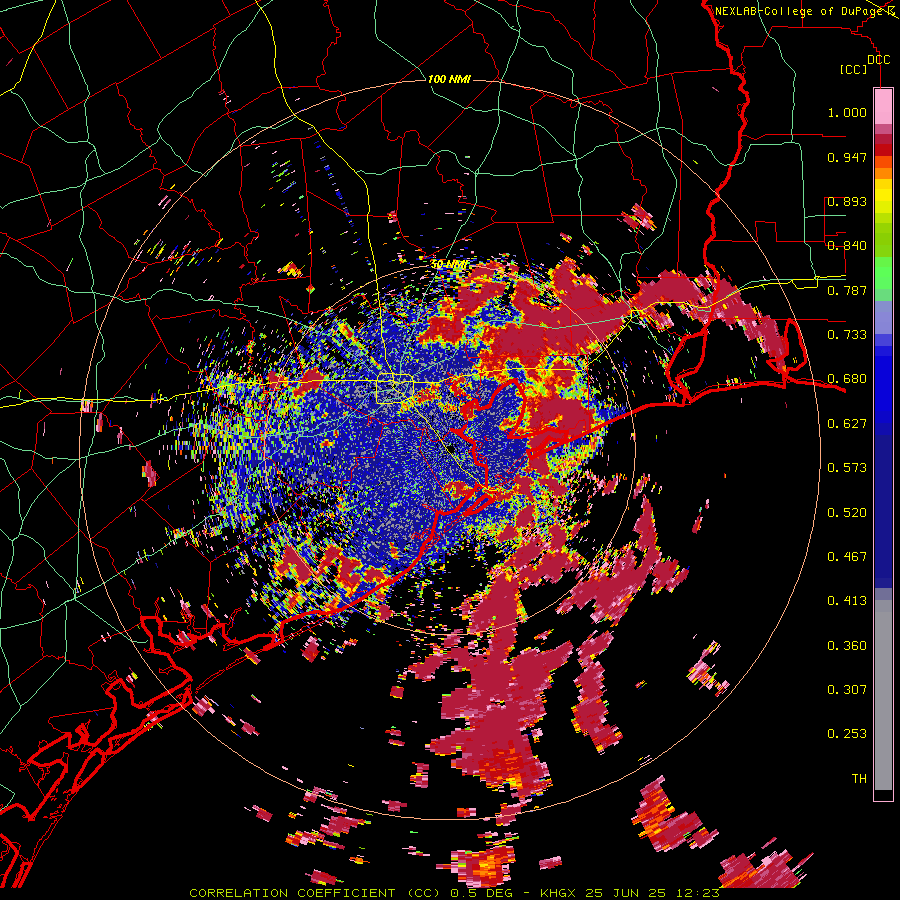Click the 0.947 legend value
Image resolution: width=900 pixels, height=900 pixels.
pyautogui.click(x=847, y=157)
